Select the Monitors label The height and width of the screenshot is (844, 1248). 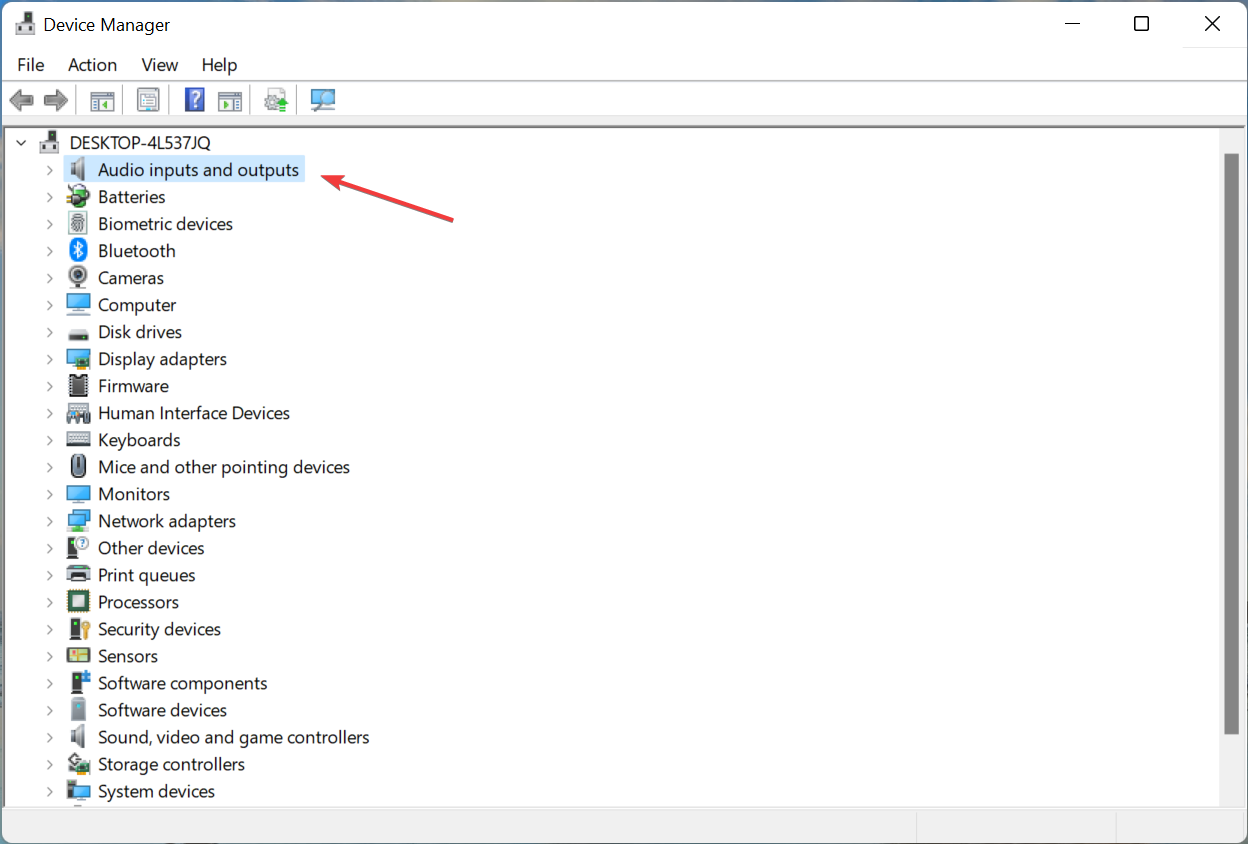(x=134, y=494)
